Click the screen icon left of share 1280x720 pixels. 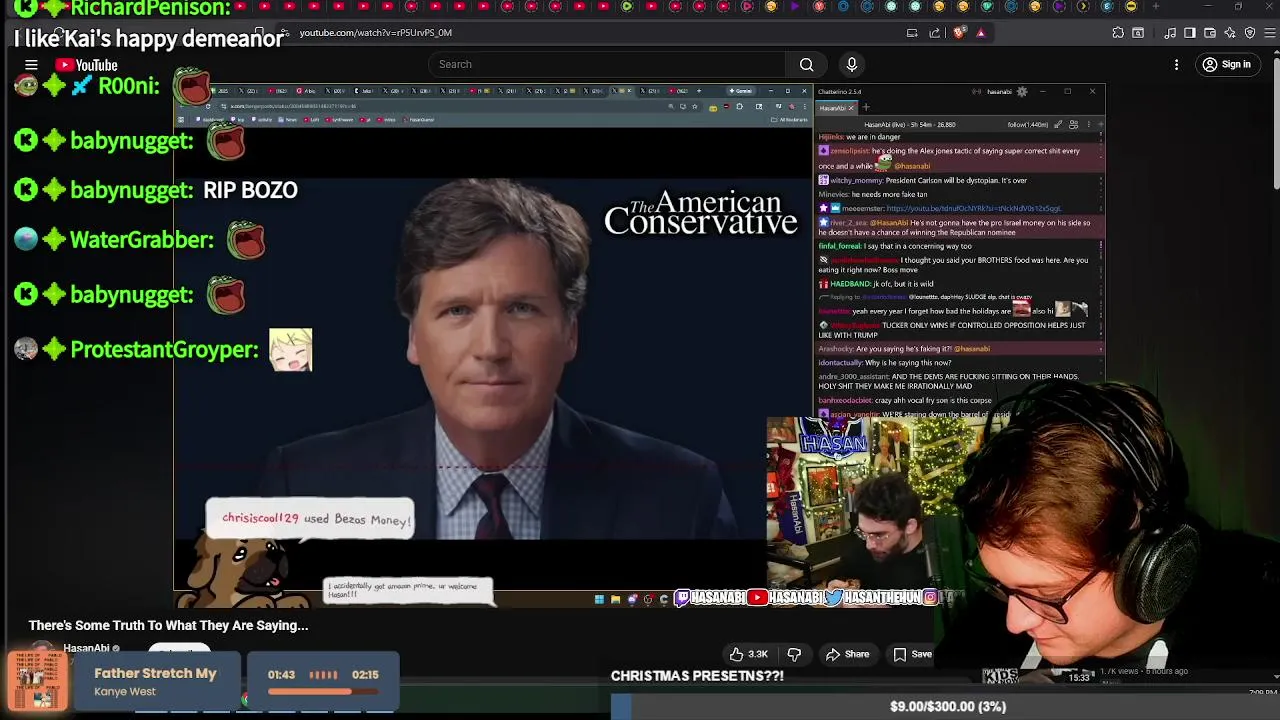[912, 33]
